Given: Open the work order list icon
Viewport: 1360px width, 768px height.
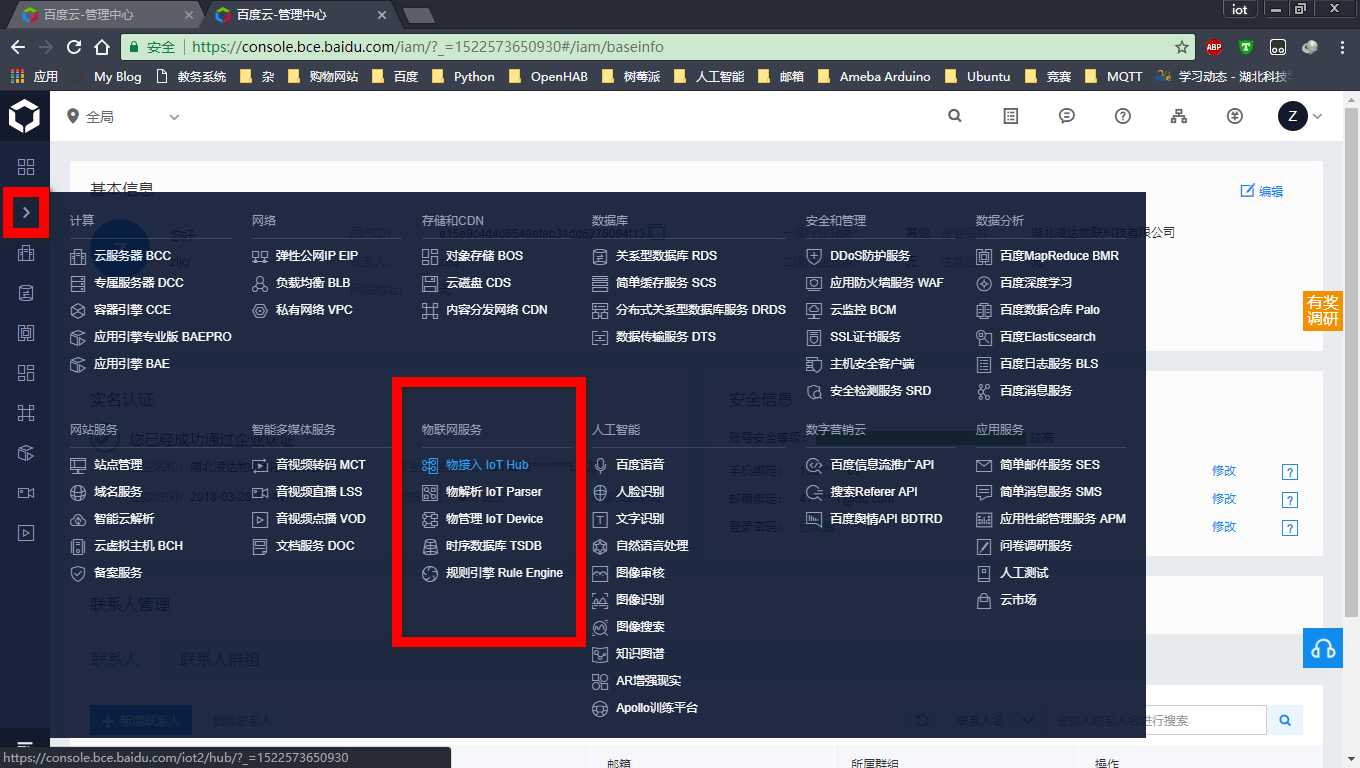Looking at the screenshot, I should [x=1011, y=116].
